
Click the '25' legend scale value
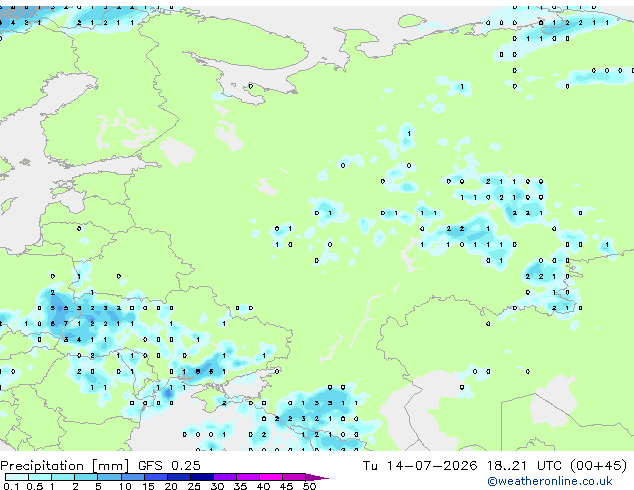(194, 486)
